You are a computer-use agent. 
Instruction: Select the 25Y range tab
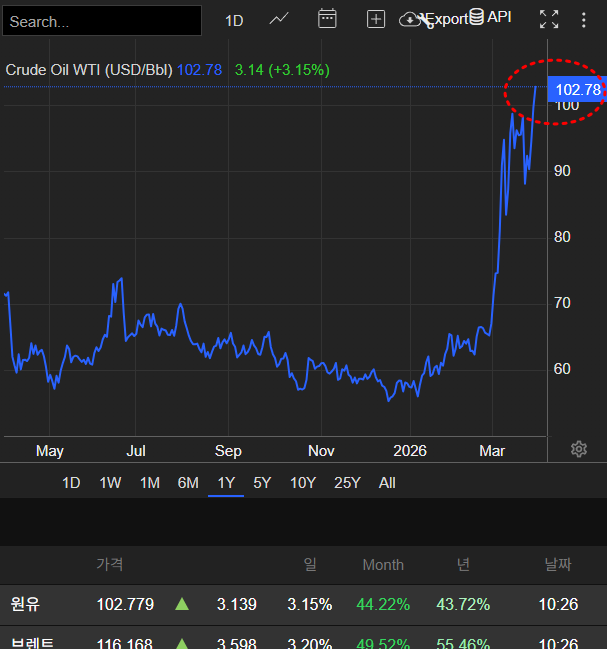(x=347, y=483)
